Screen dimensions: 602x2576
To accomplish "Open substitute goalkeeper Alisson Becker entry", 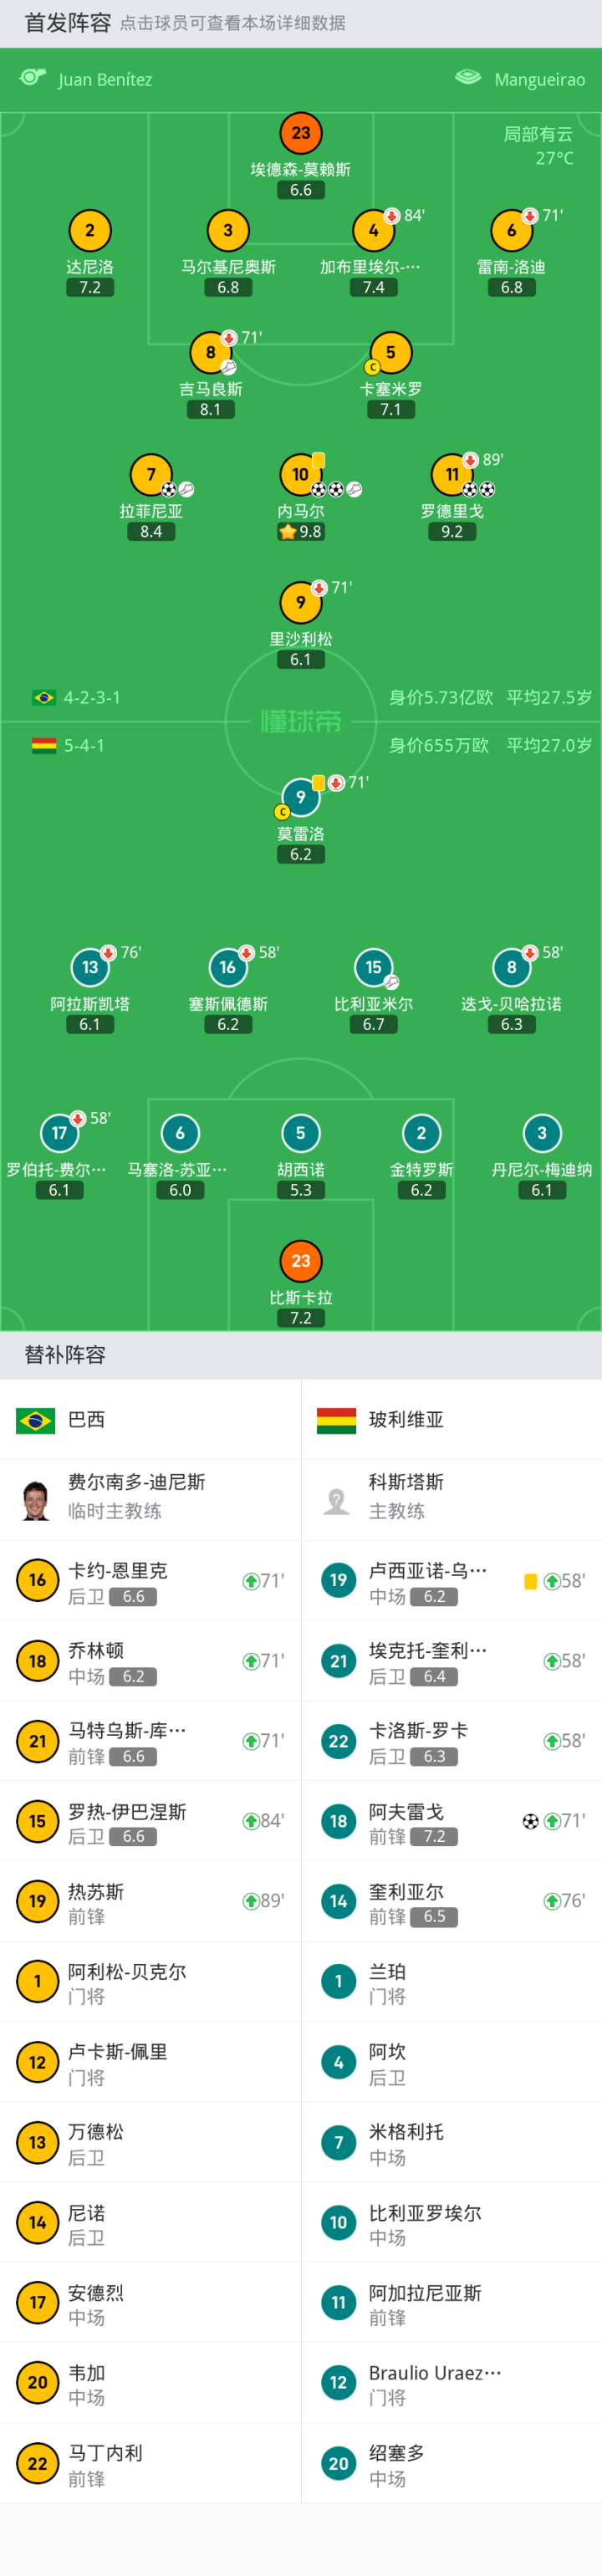I will tap(150, 1982).
